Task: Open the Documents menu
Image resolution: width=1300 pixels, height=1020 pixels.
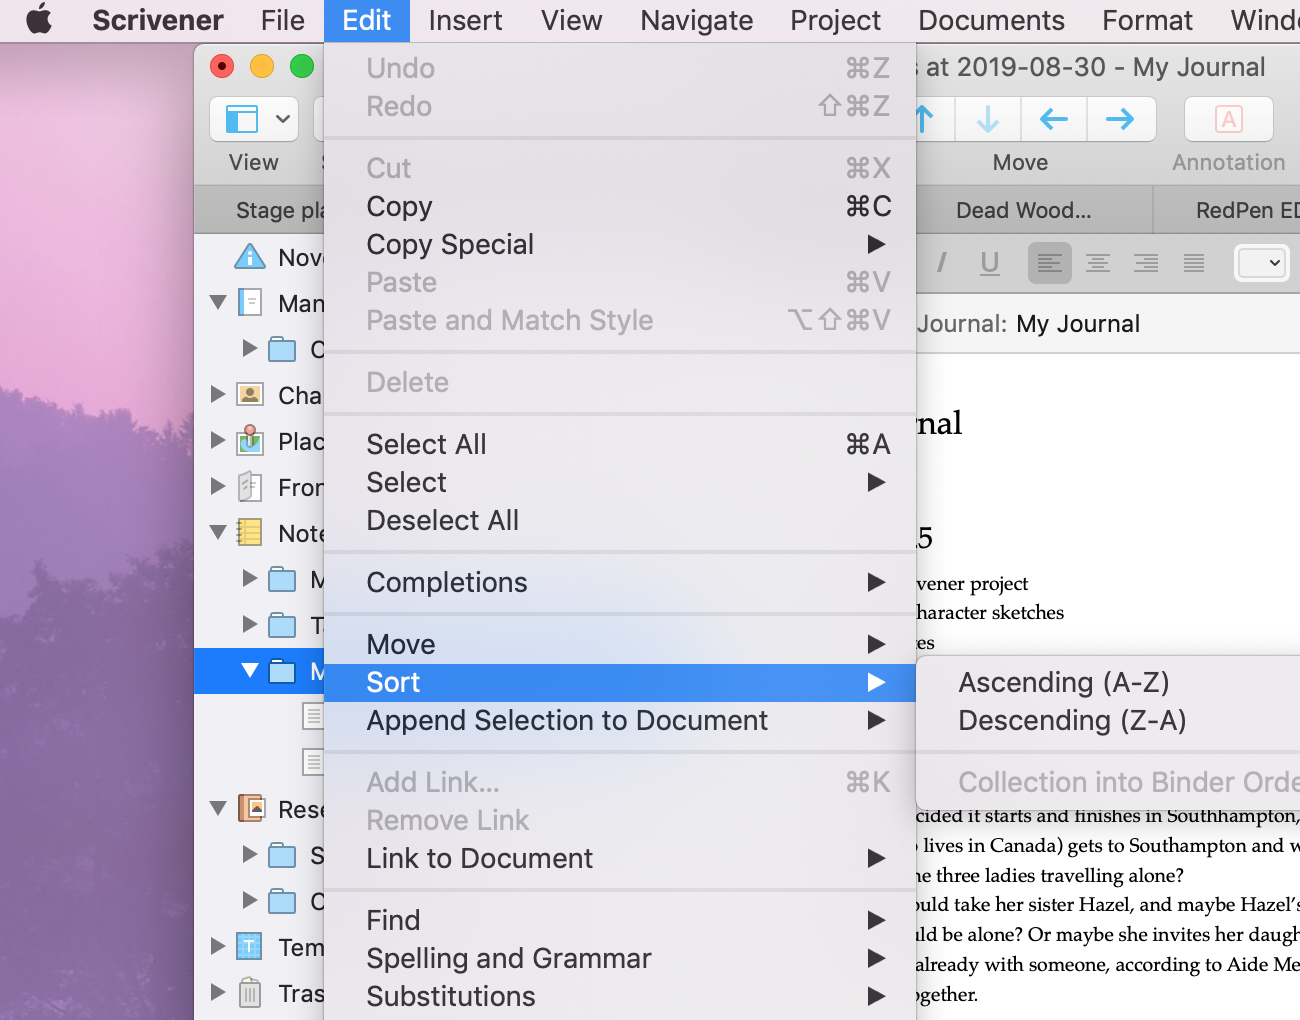Action: pos(991,20)
